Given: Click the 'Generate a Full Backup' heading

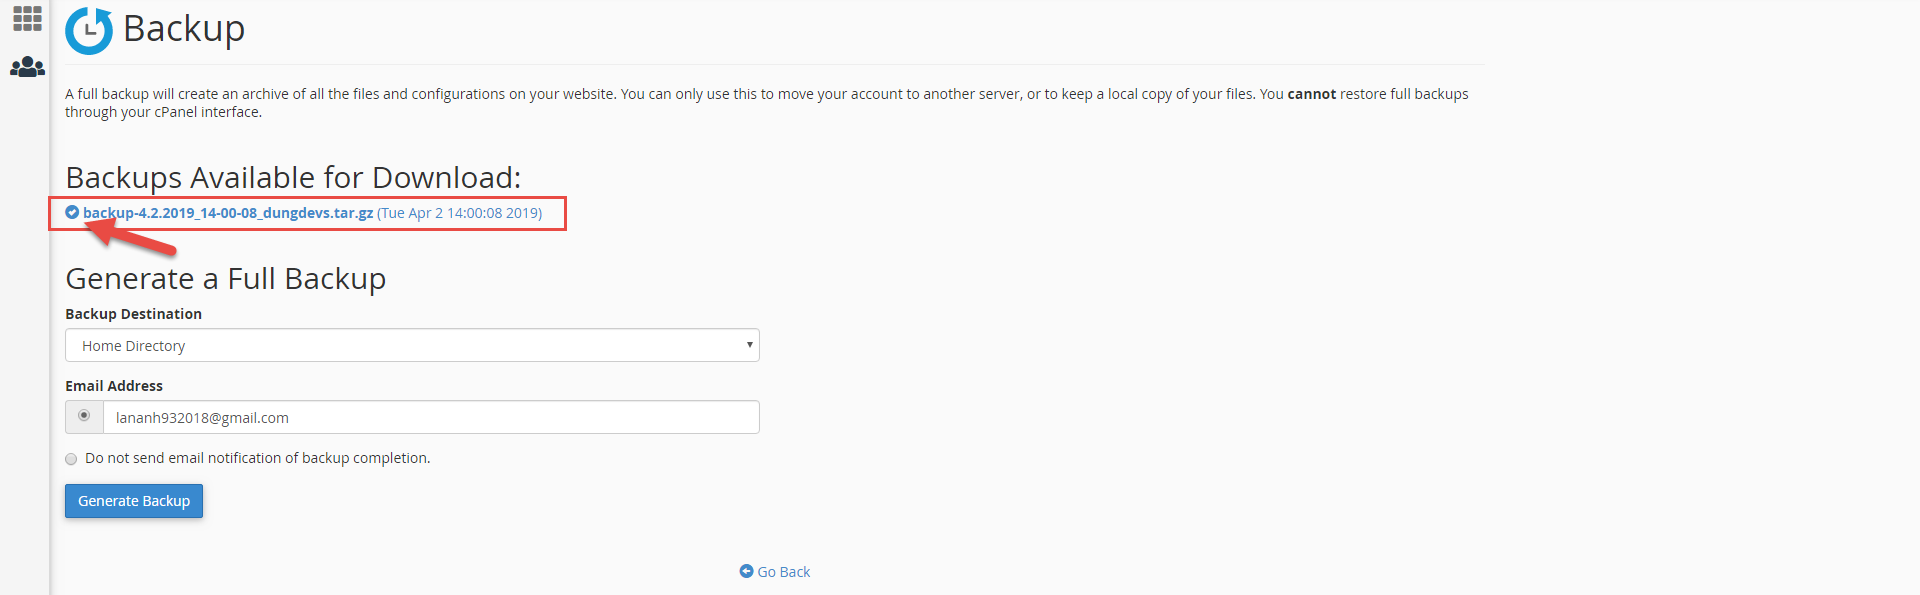Looking at the screenshot, I should [225, 278].
